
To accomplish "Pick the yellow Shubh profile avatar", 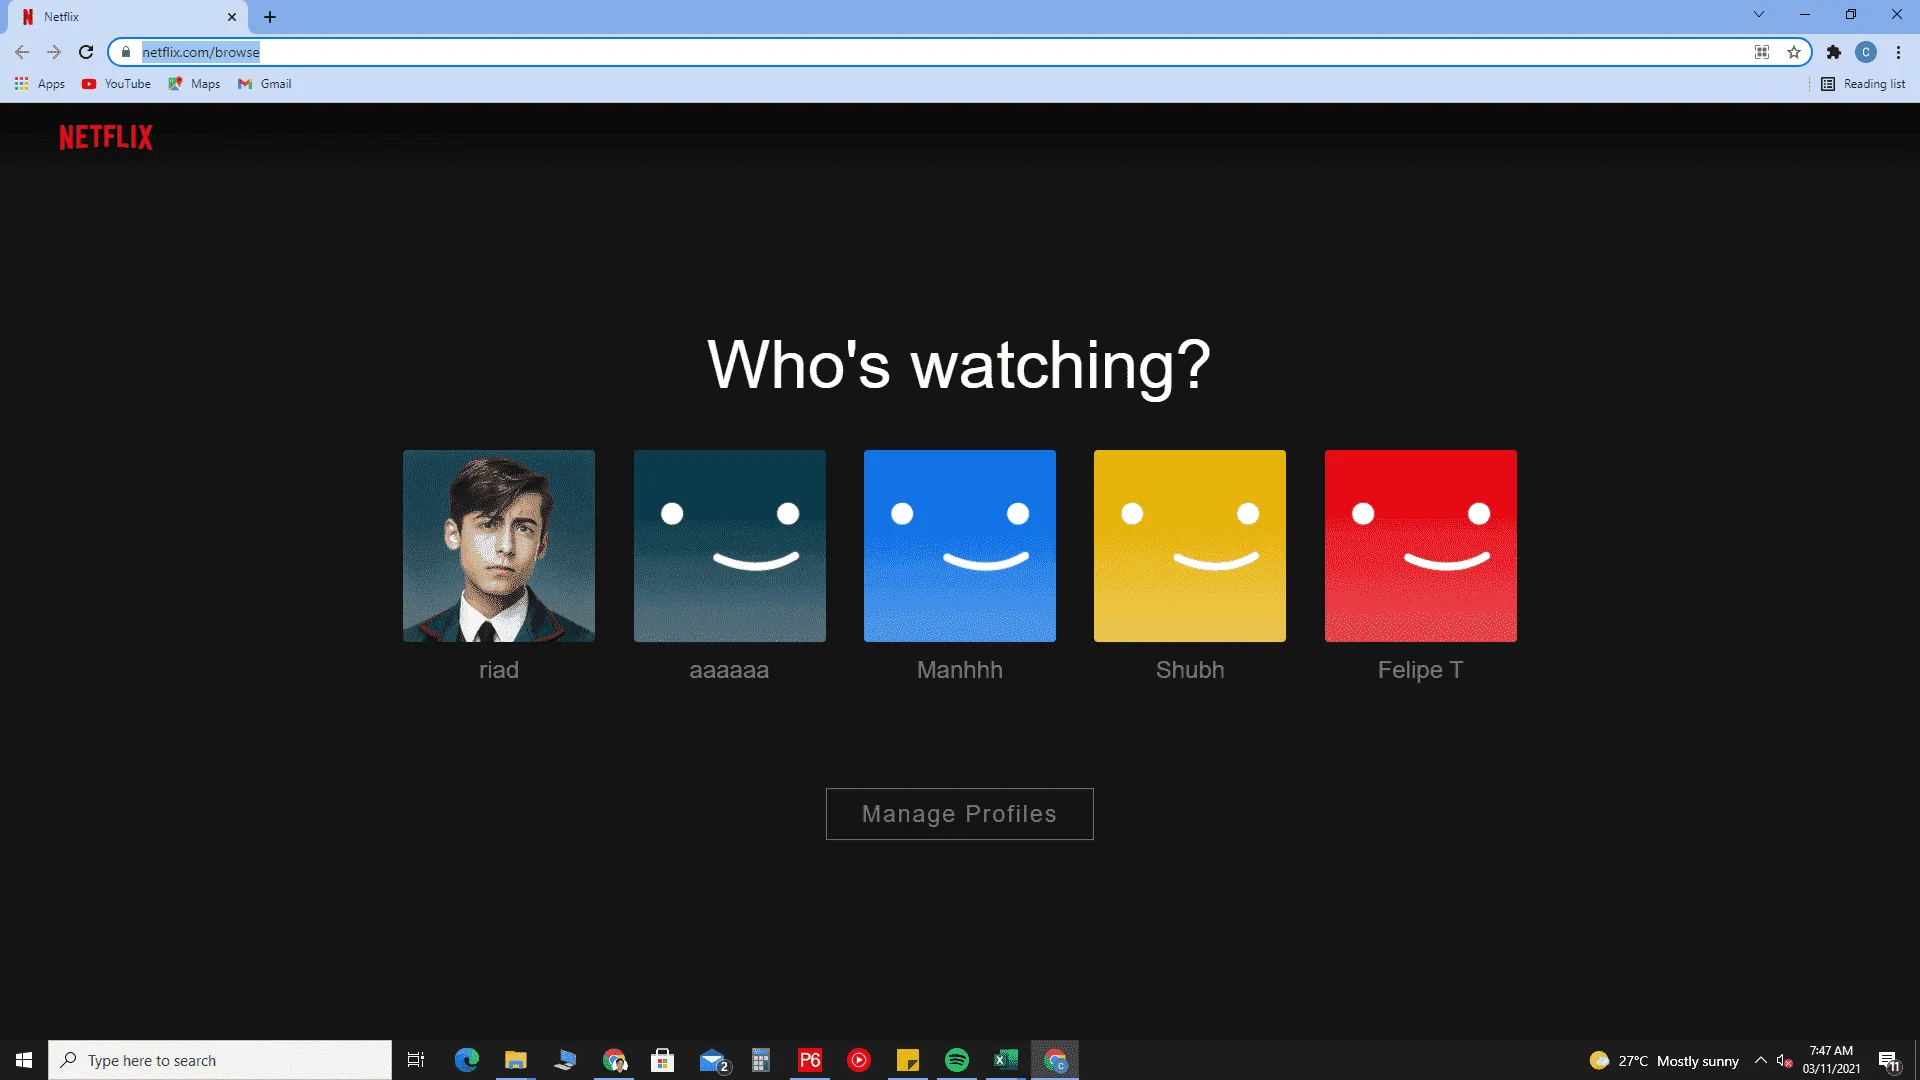I will pyautogui.click(x=1190, y=546).
